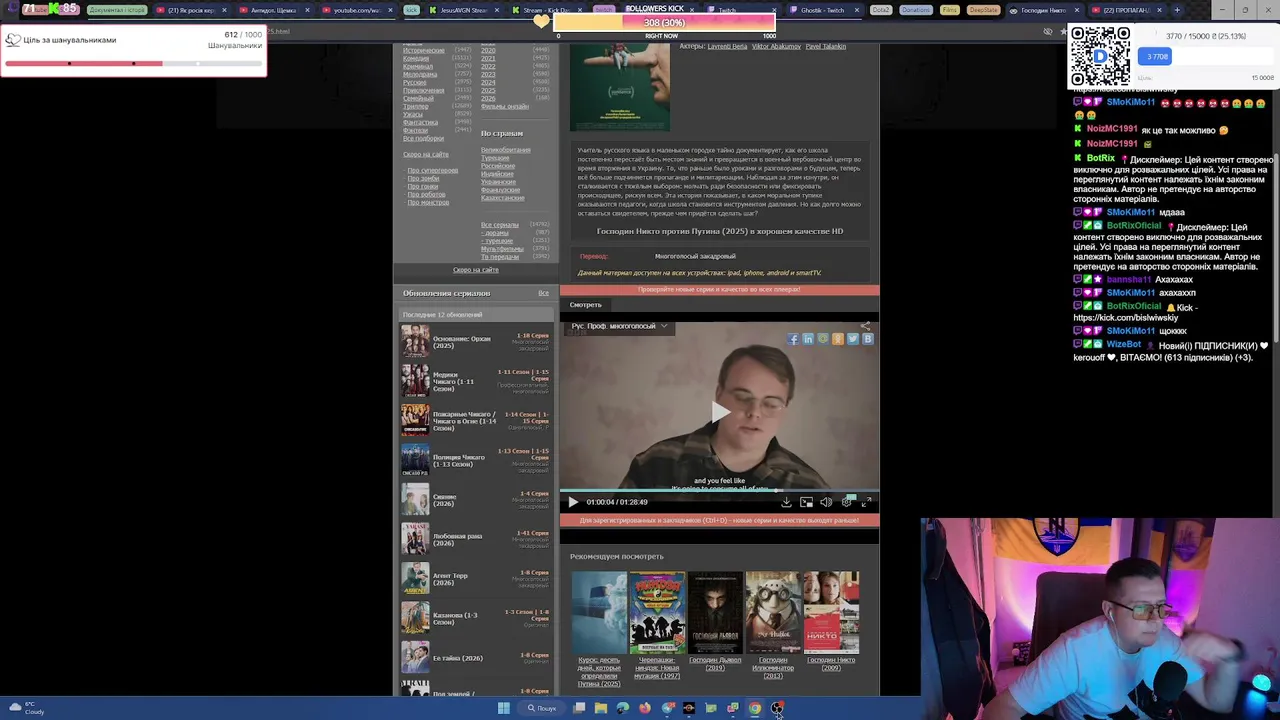The image size is (1280, 720).
Task: Expand the 'Рус. Проф. многоголосый' audio dropdown
Action: point(619,326)
